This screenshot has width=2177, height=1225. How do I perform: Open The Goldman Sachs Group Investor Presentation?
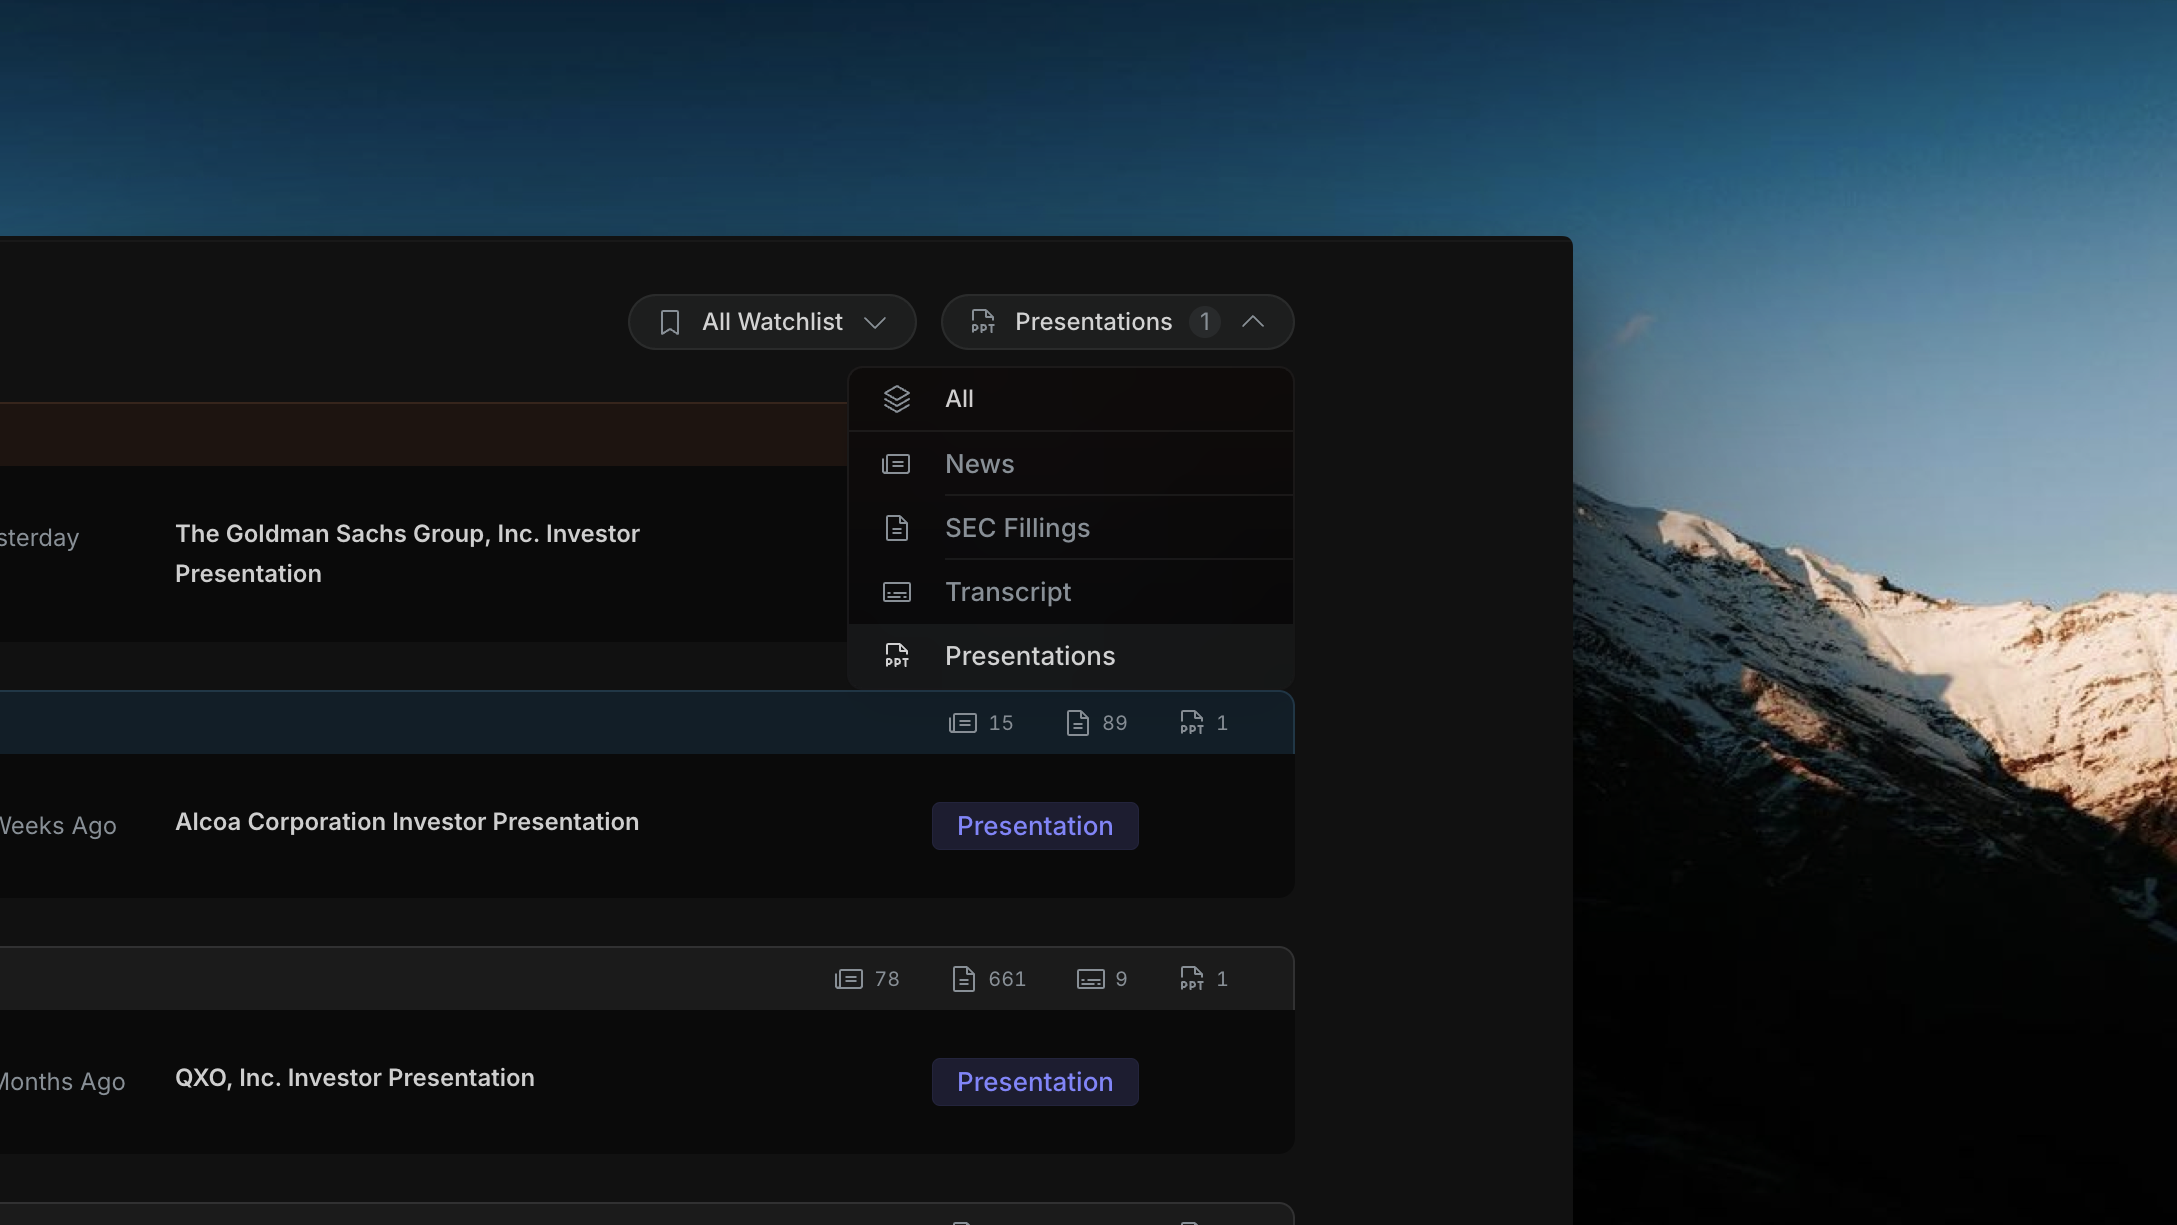(407, 553)
